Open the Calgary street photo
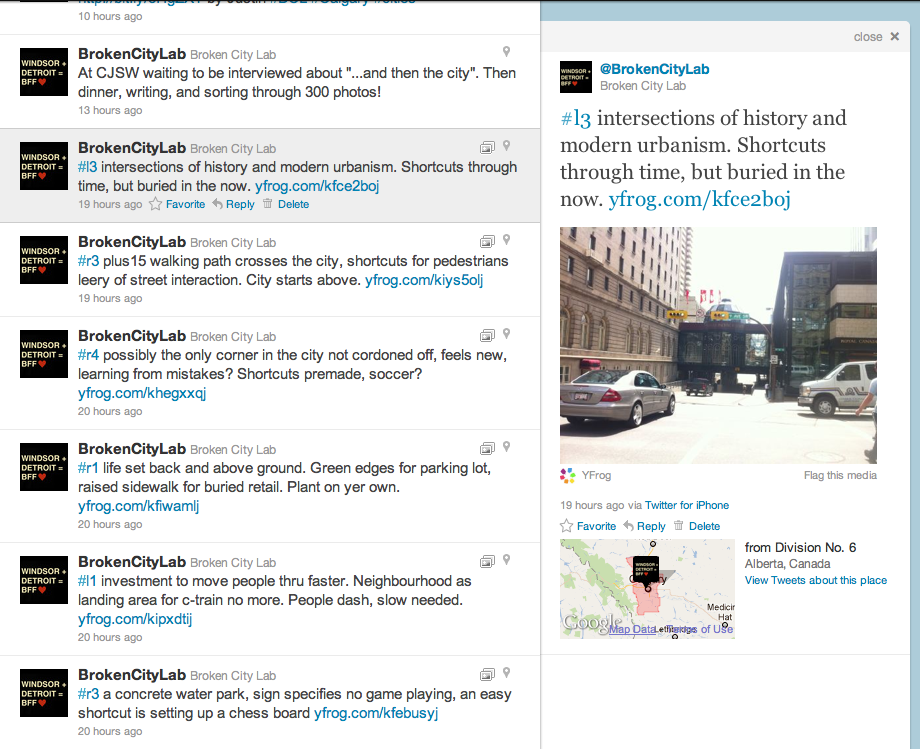The image size is (920, 749). pos(718,345)
